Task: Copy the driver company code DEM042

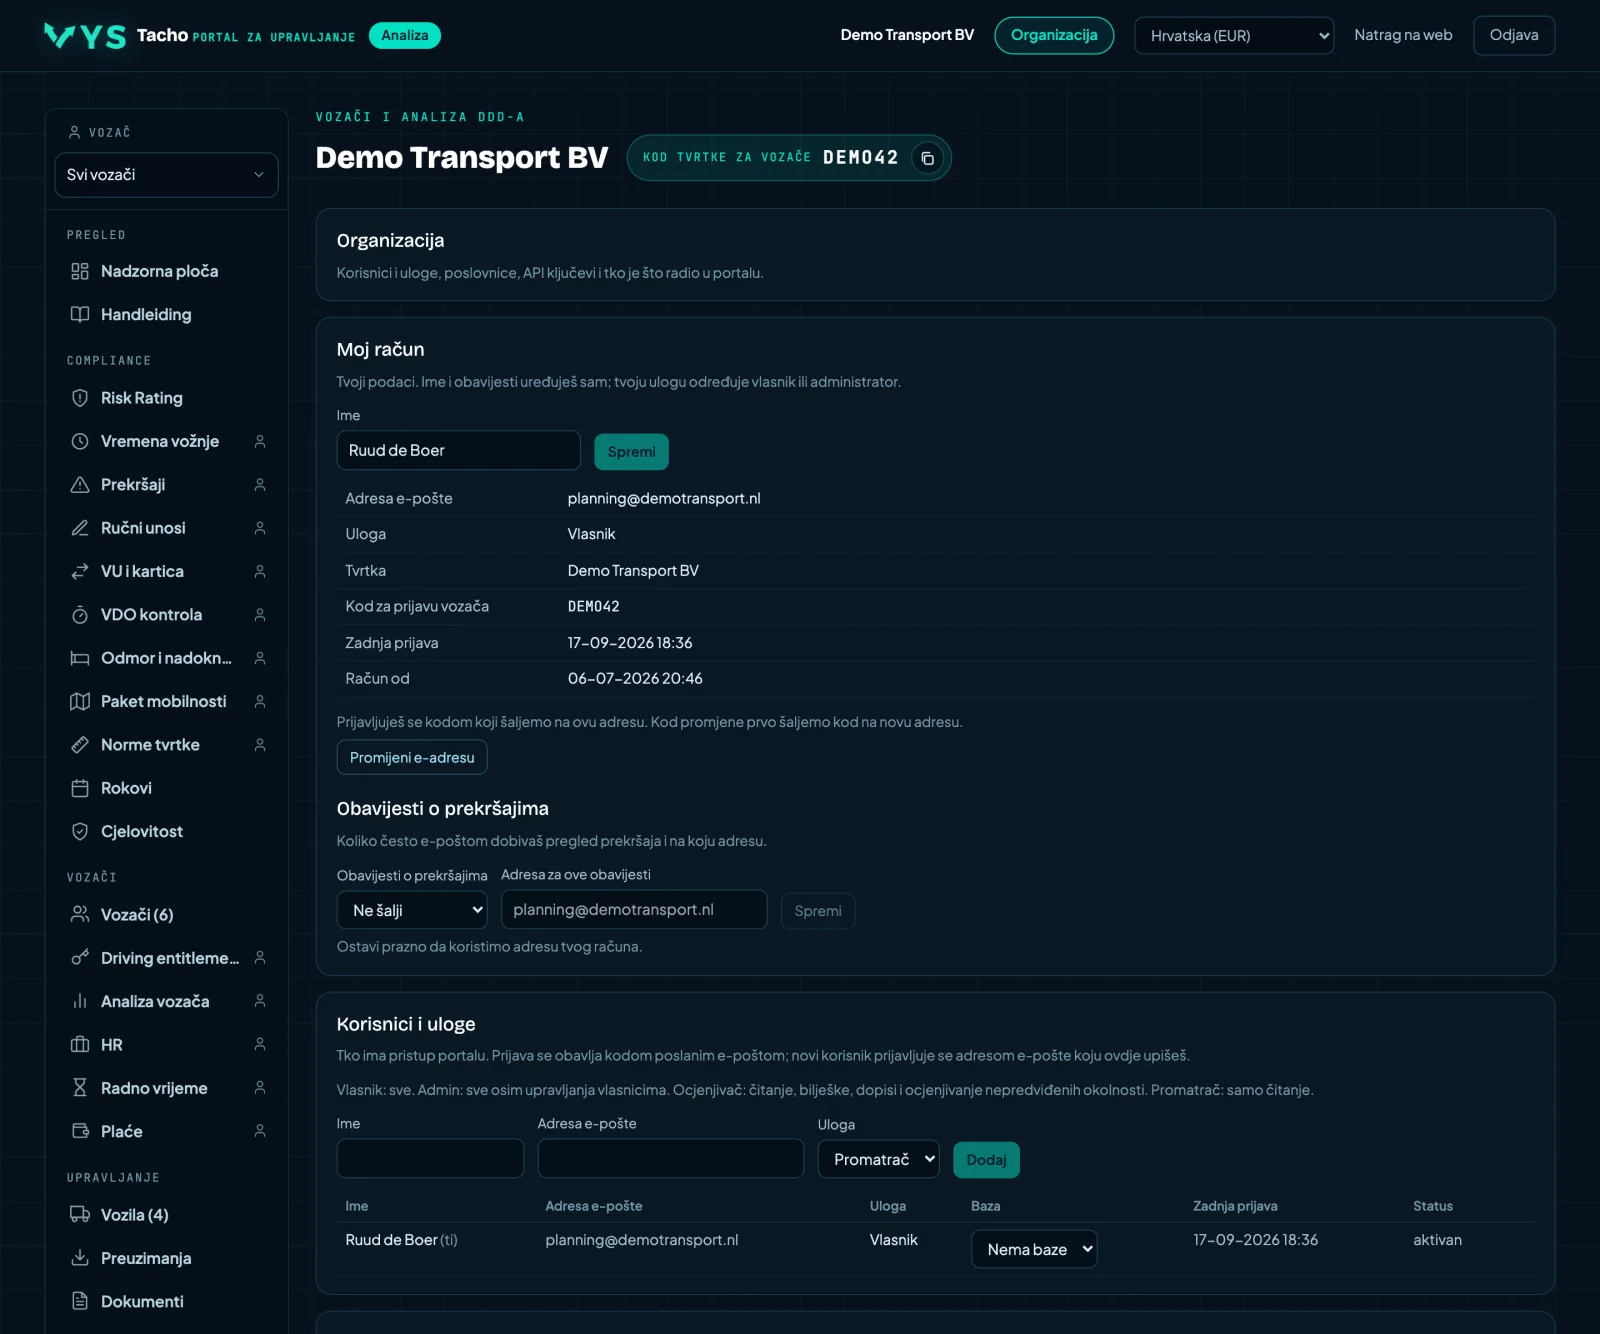Action: coord(927,158)
